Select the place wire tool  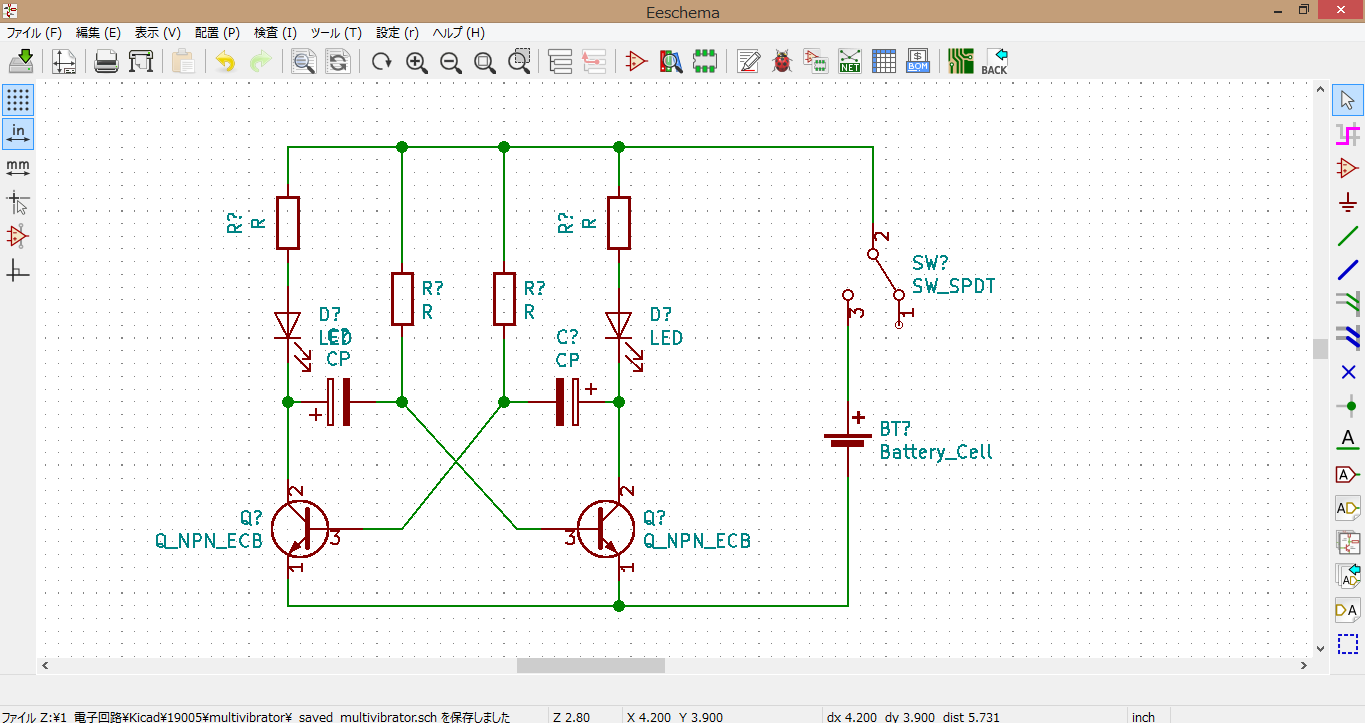coord(1348,237)
